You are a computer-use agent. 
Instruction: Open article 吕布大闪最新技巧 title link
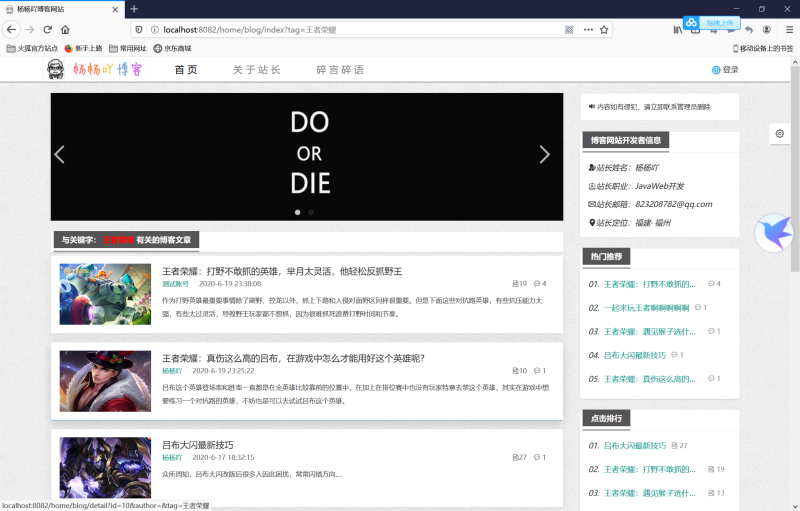[198, 445]
